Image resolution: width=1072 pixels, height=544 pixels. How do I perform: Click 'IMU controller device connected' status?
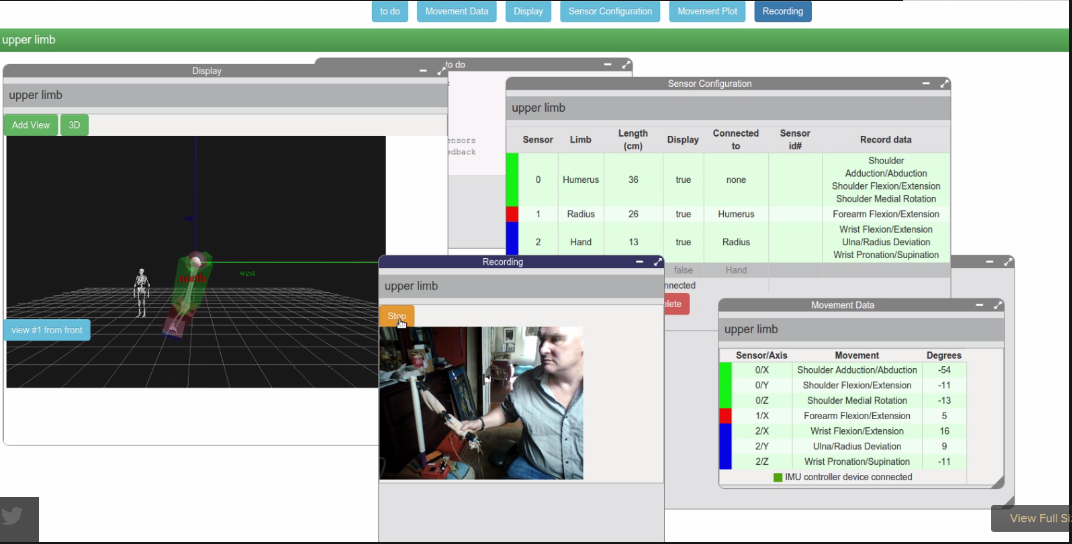[848, 477]
